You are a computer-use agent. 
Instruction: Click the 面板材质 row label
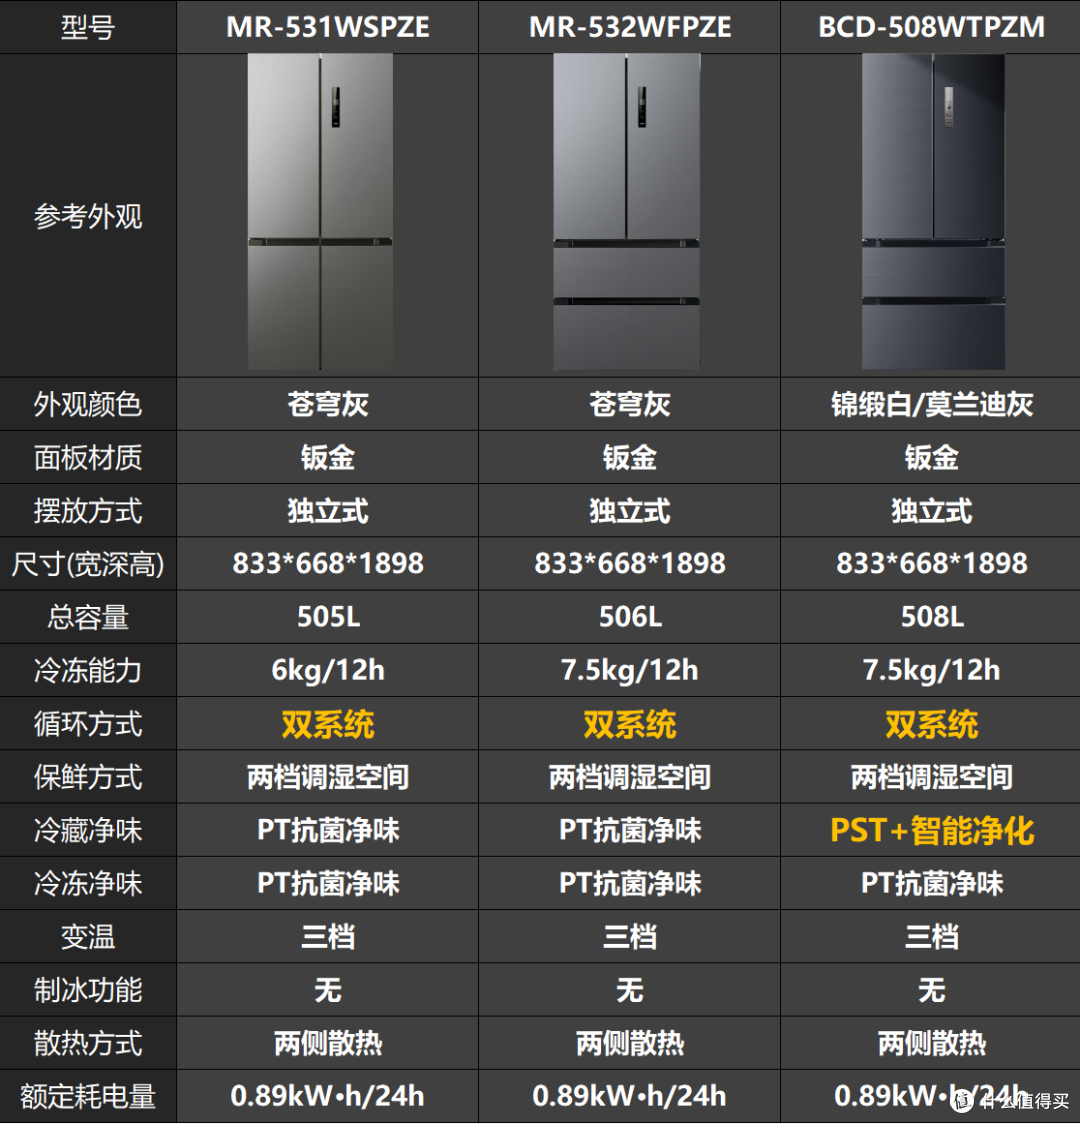88,457
